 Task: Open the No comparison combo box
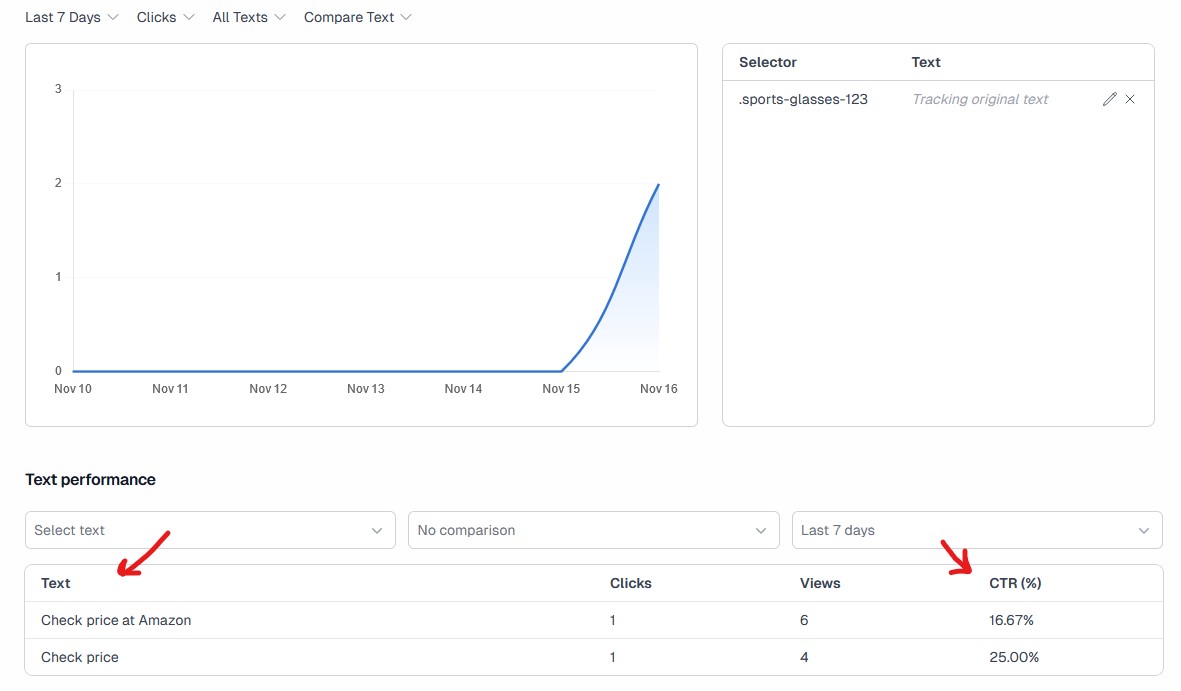coord(592,530)
